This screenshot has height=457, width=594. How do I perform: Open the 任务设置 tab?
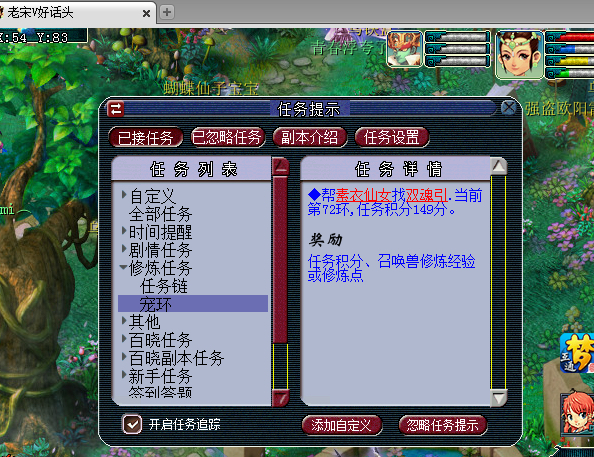392,137
